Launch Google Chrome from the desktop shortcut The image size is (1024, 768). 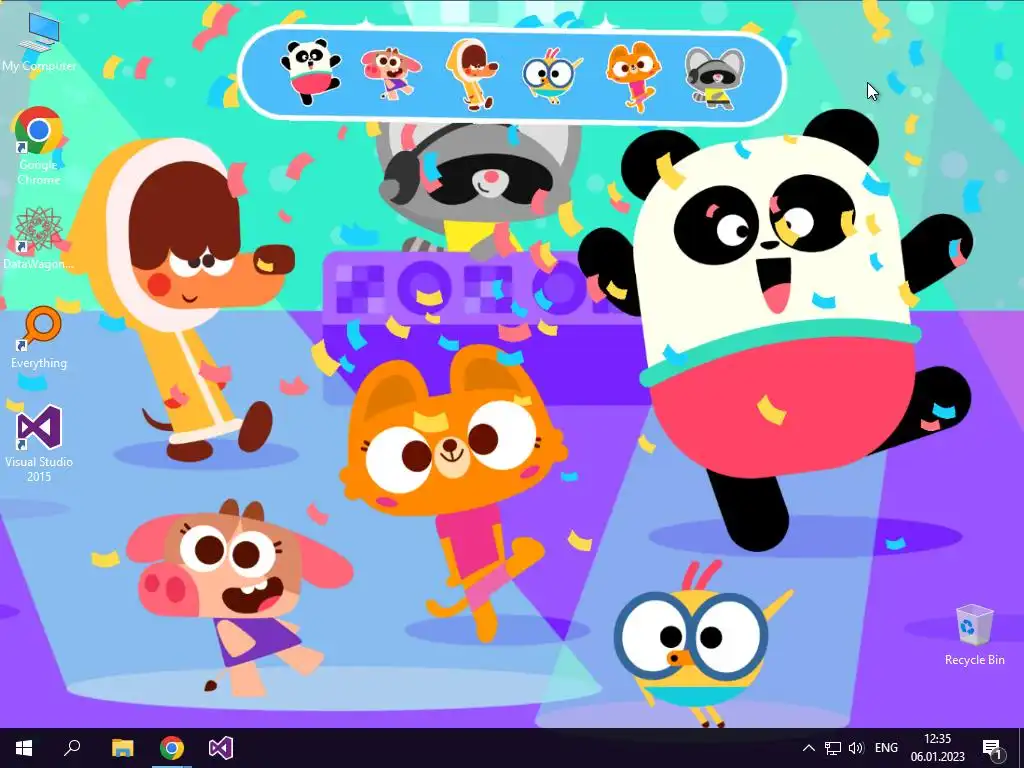pyautogui.click(x=39, y=146)
